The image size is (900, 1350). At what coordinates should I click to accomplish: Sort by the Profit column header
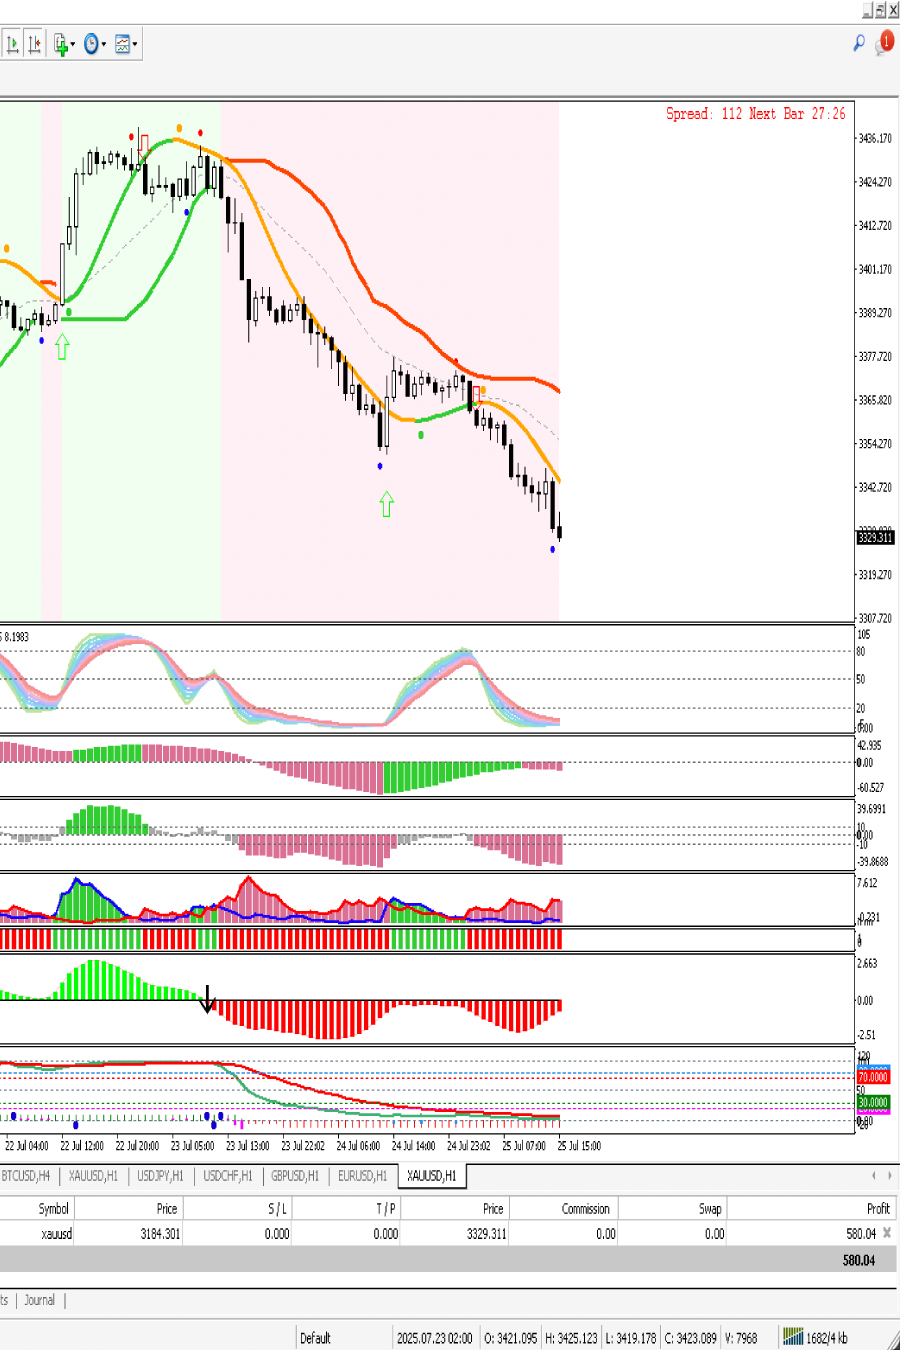[877, 1209]
